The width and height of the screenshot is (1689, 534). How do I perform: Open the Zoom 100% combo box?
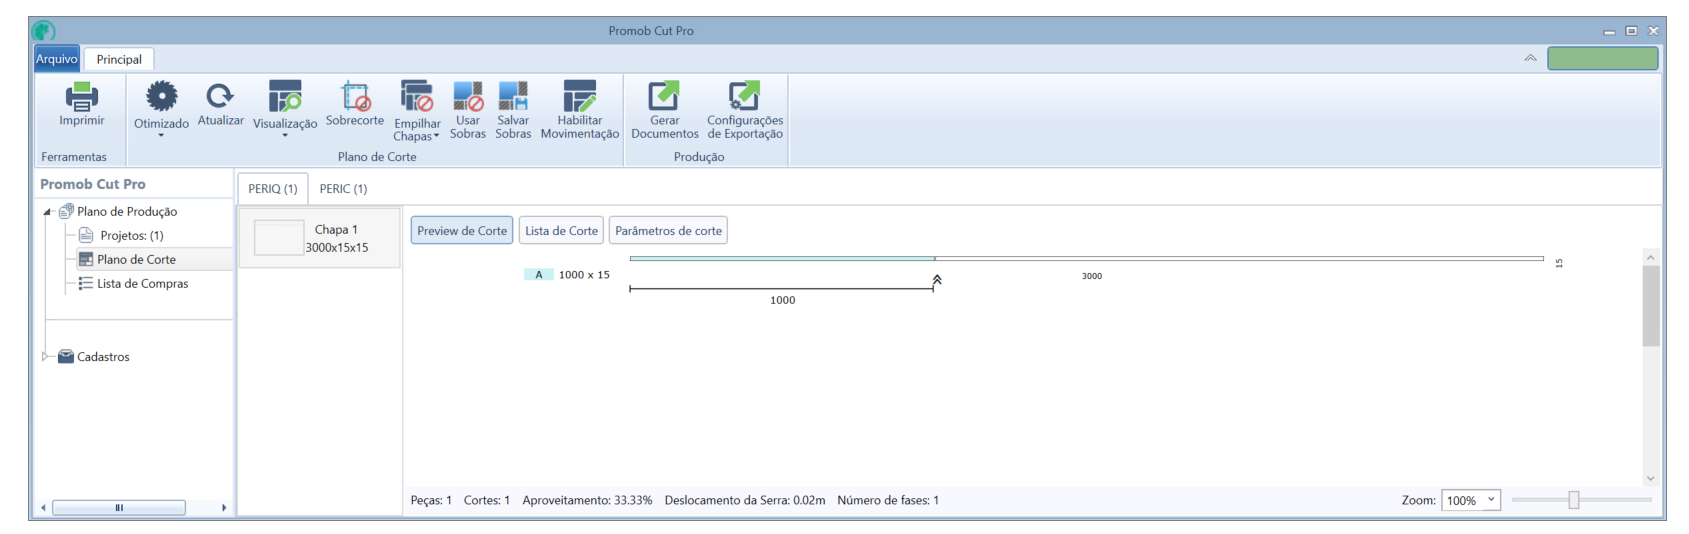(x=1470, y=500)
